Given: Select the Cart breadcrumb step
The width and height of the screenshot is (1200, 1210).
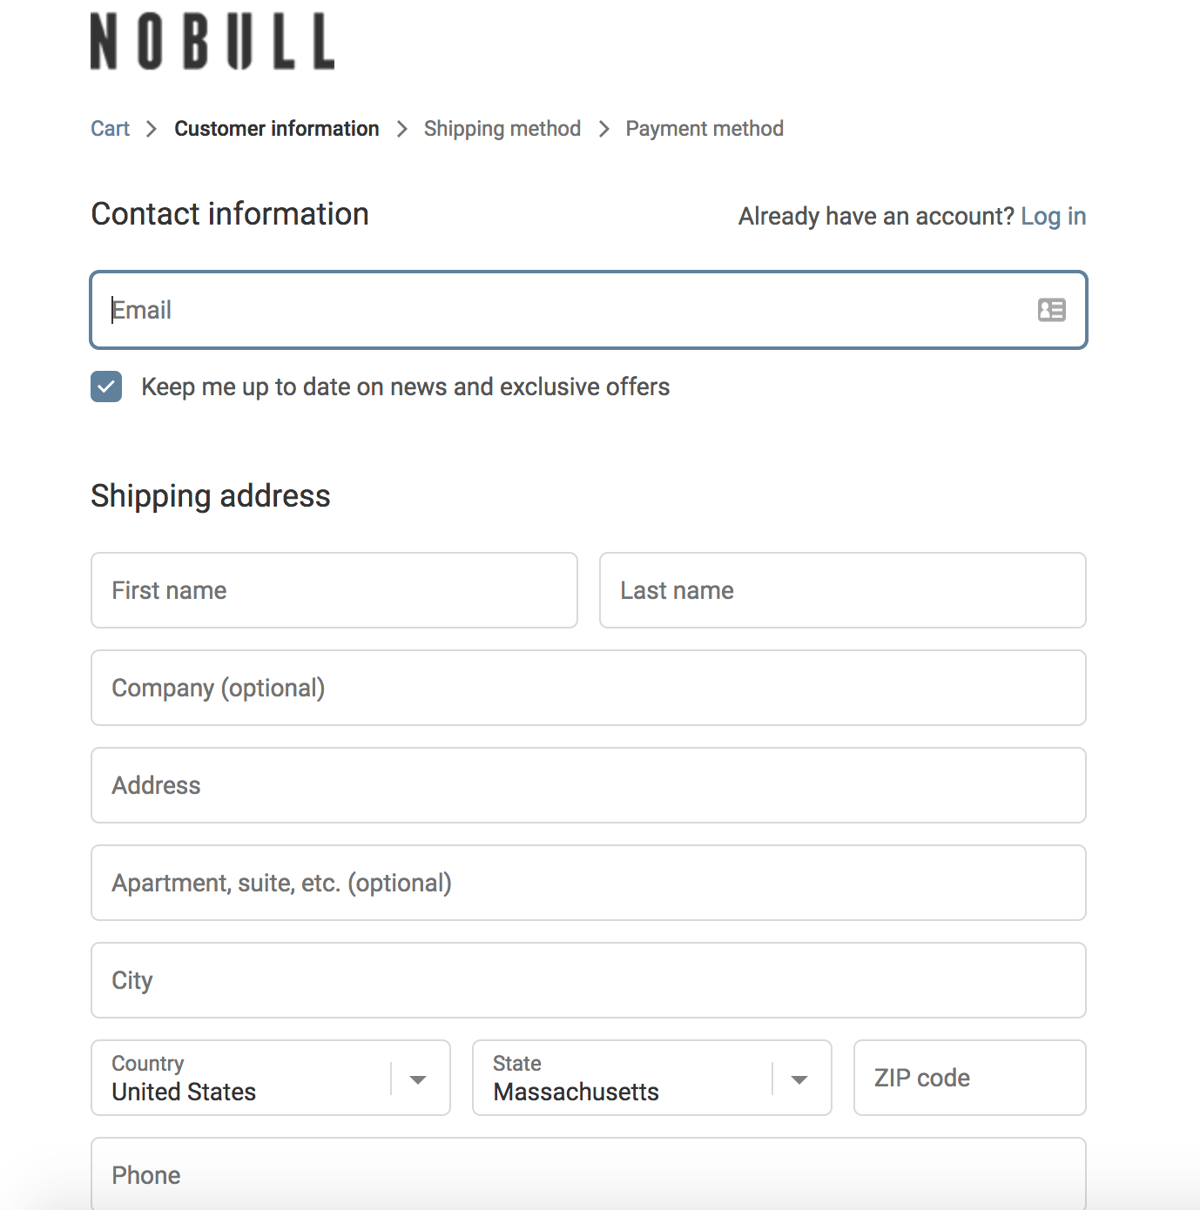Looking at the screenshot, I should click(x=110, y=129).
